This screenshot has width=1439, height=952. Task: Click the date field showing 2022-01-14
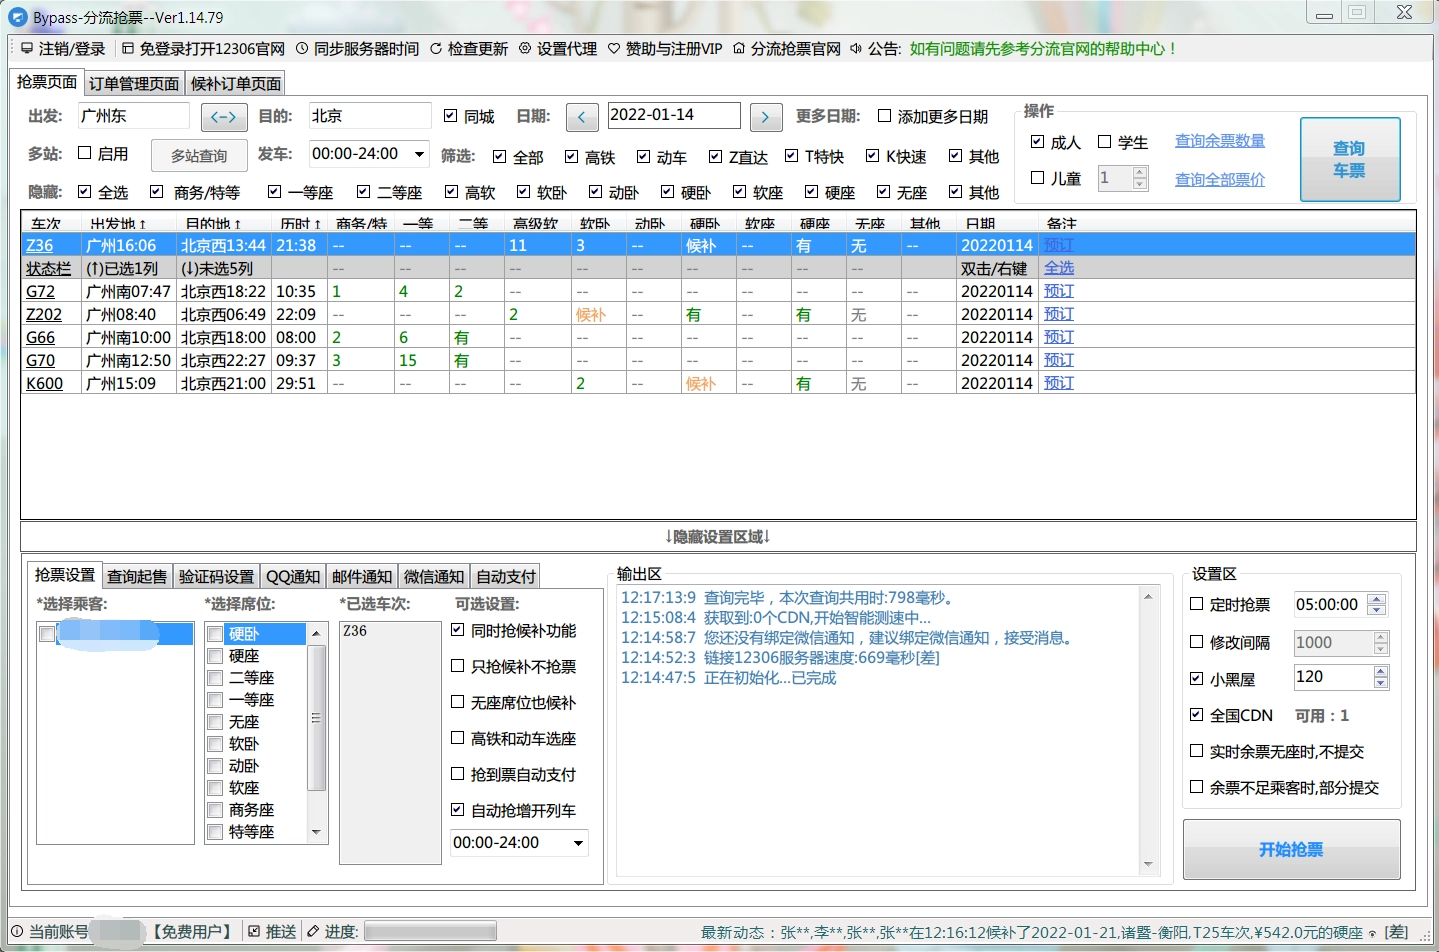pos(673,115)
